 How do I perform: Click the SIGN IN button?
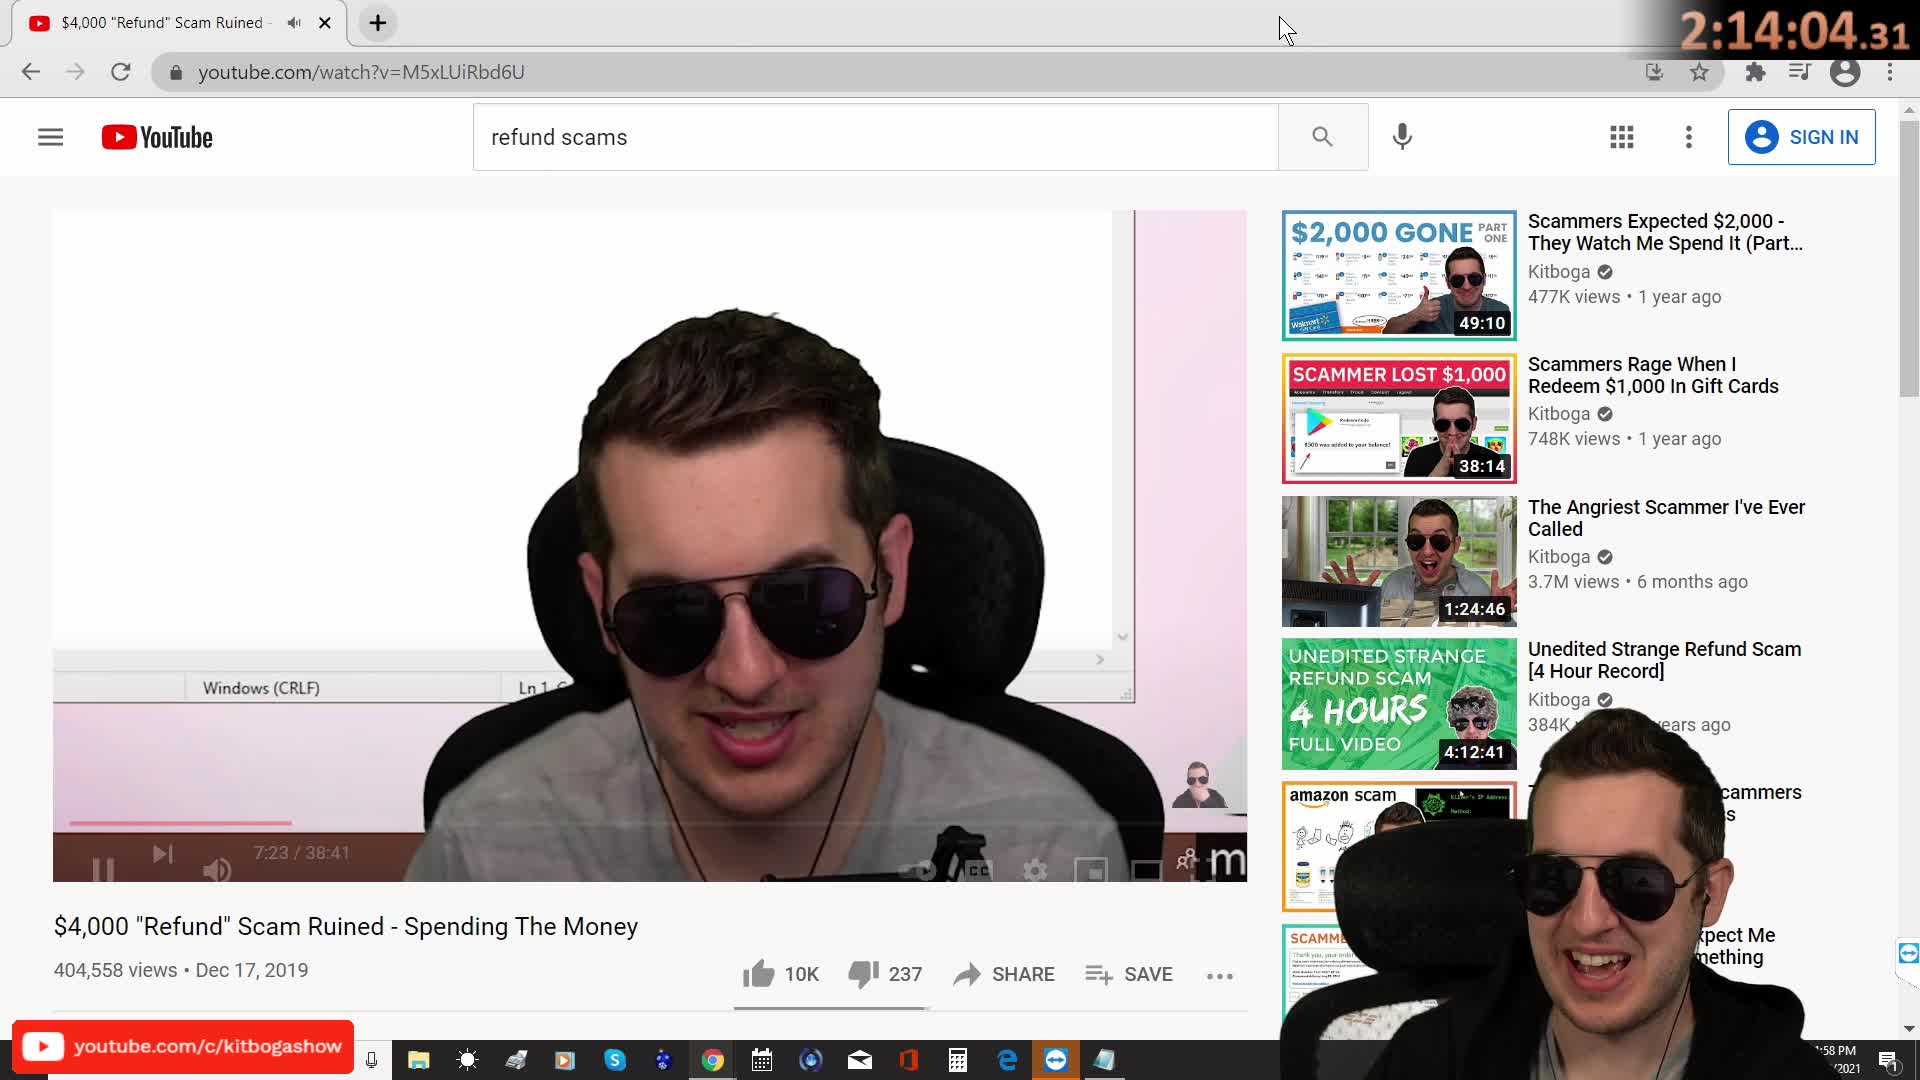tap(1801, 137)
